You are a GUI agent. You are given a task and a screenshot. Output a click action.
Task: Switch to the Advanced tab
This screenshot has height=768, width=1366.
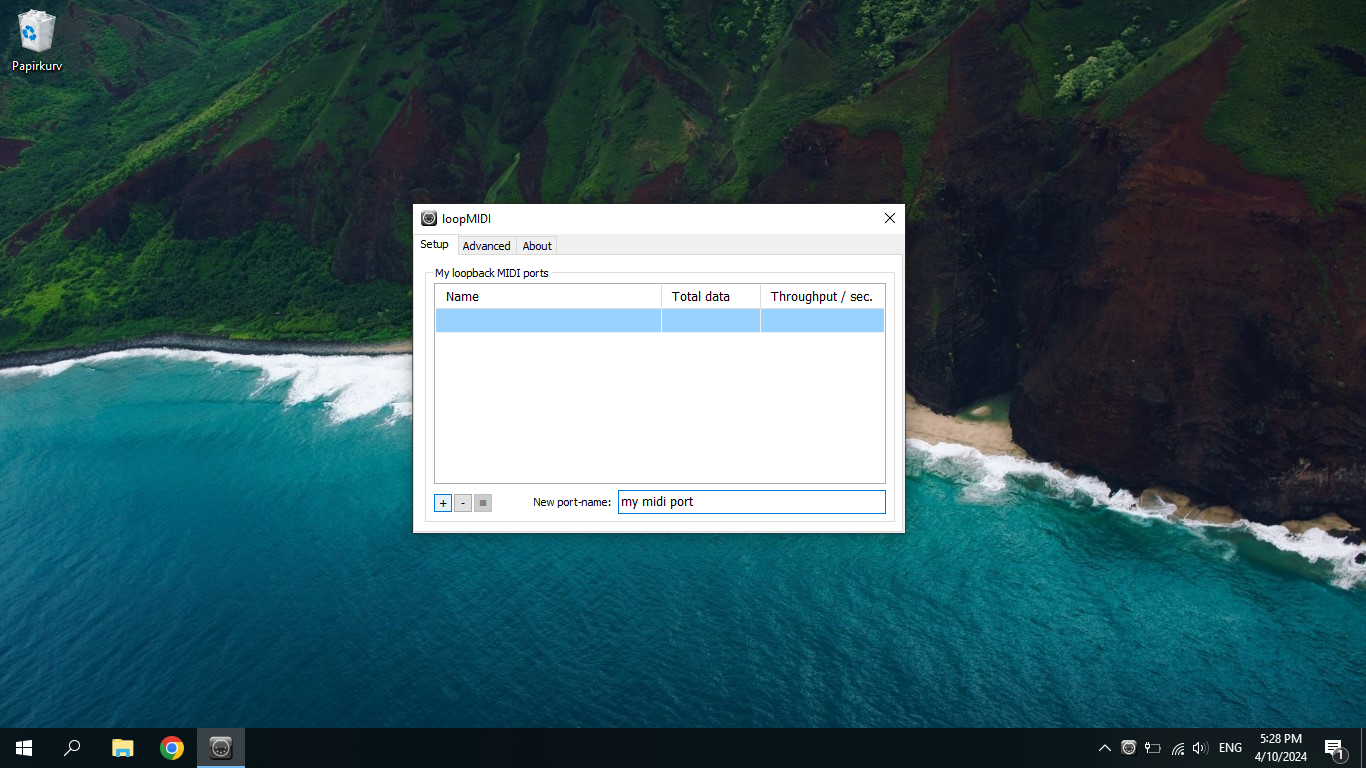pos(486,246)
